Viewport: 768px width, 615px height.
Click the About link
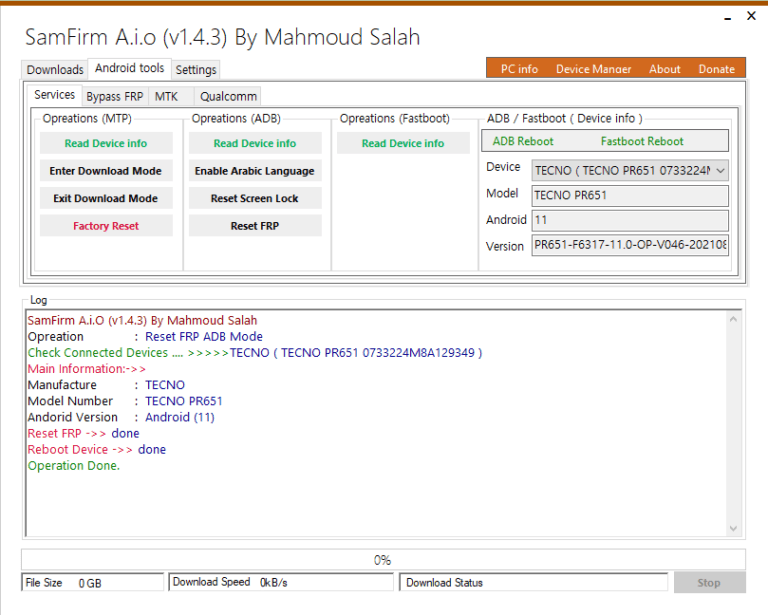(665, 69)
